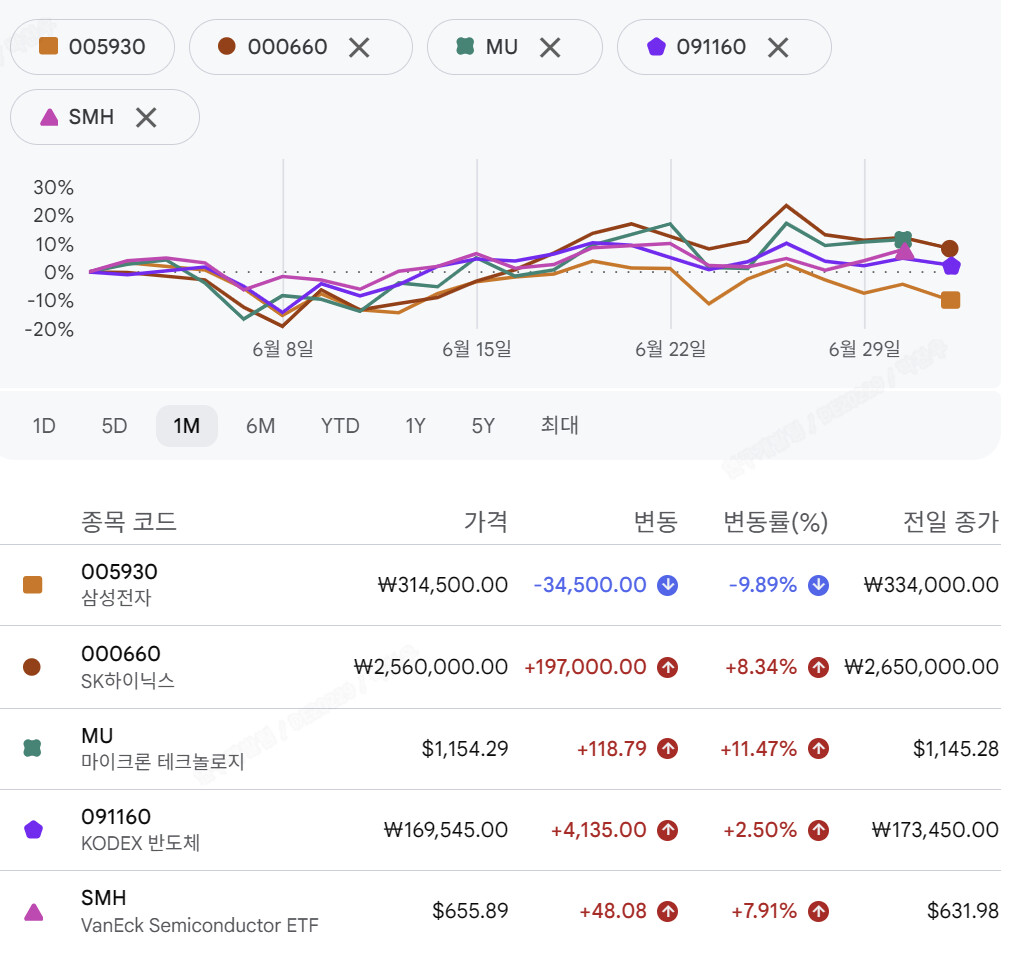The width and height of the screenshot is (1027, 953).
Task: Remove MU chip from comparison
Action: point(550,47)
